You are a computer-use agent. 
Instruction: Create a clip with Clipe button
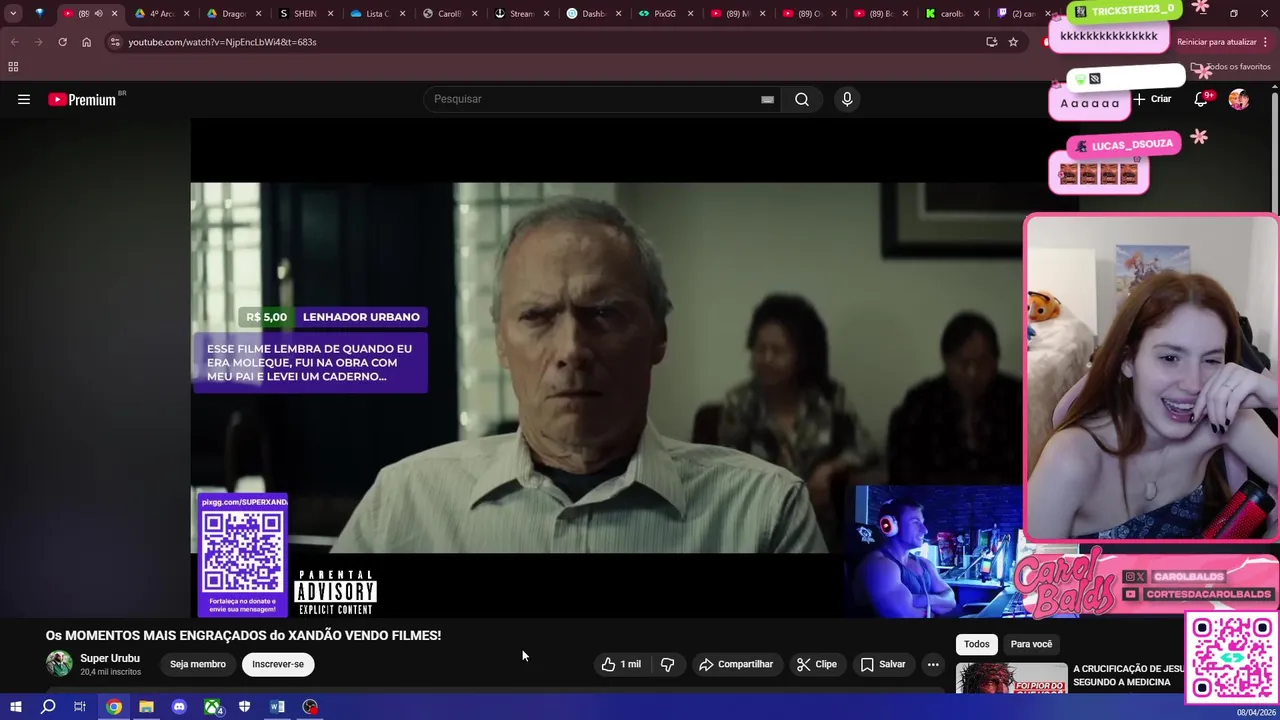(x=817, y=664)
